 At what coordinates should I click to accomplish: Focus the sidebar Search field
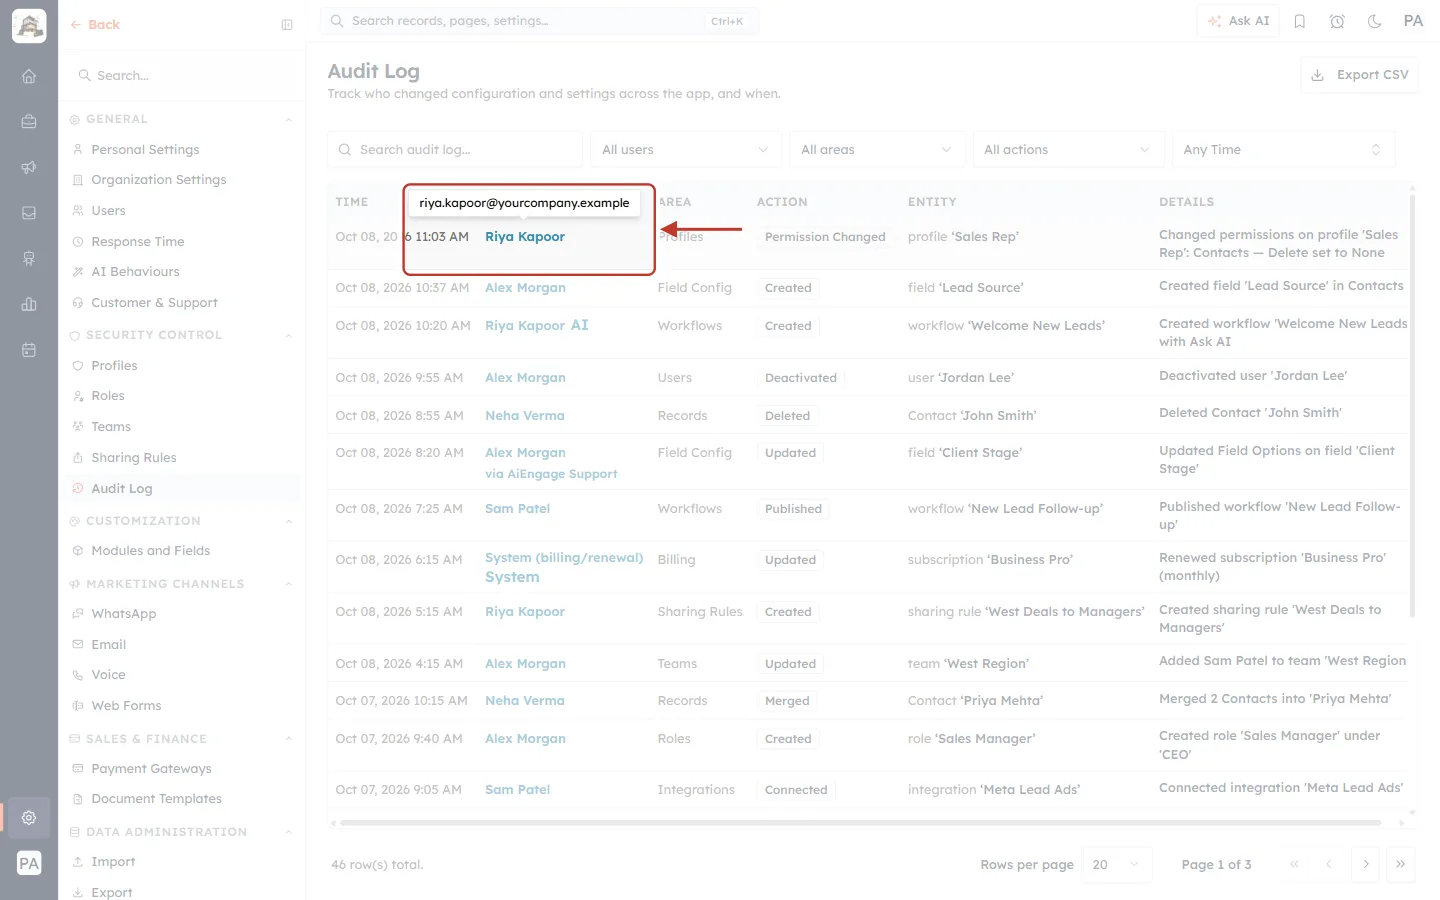click(x=181, y=76)
